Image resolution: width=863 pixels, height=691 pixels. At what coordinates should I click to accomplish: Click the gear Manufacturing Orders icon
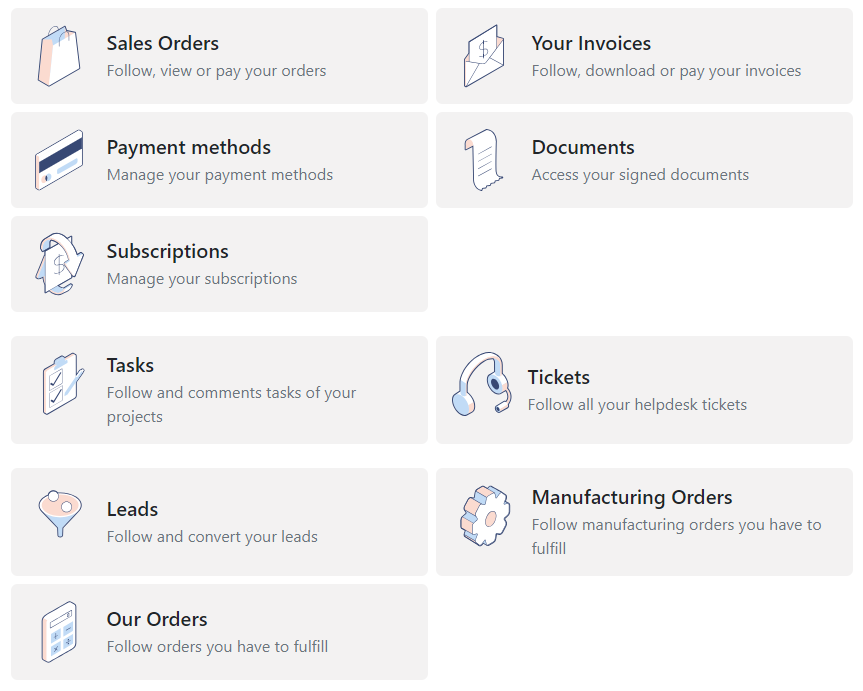coord(484,516)
